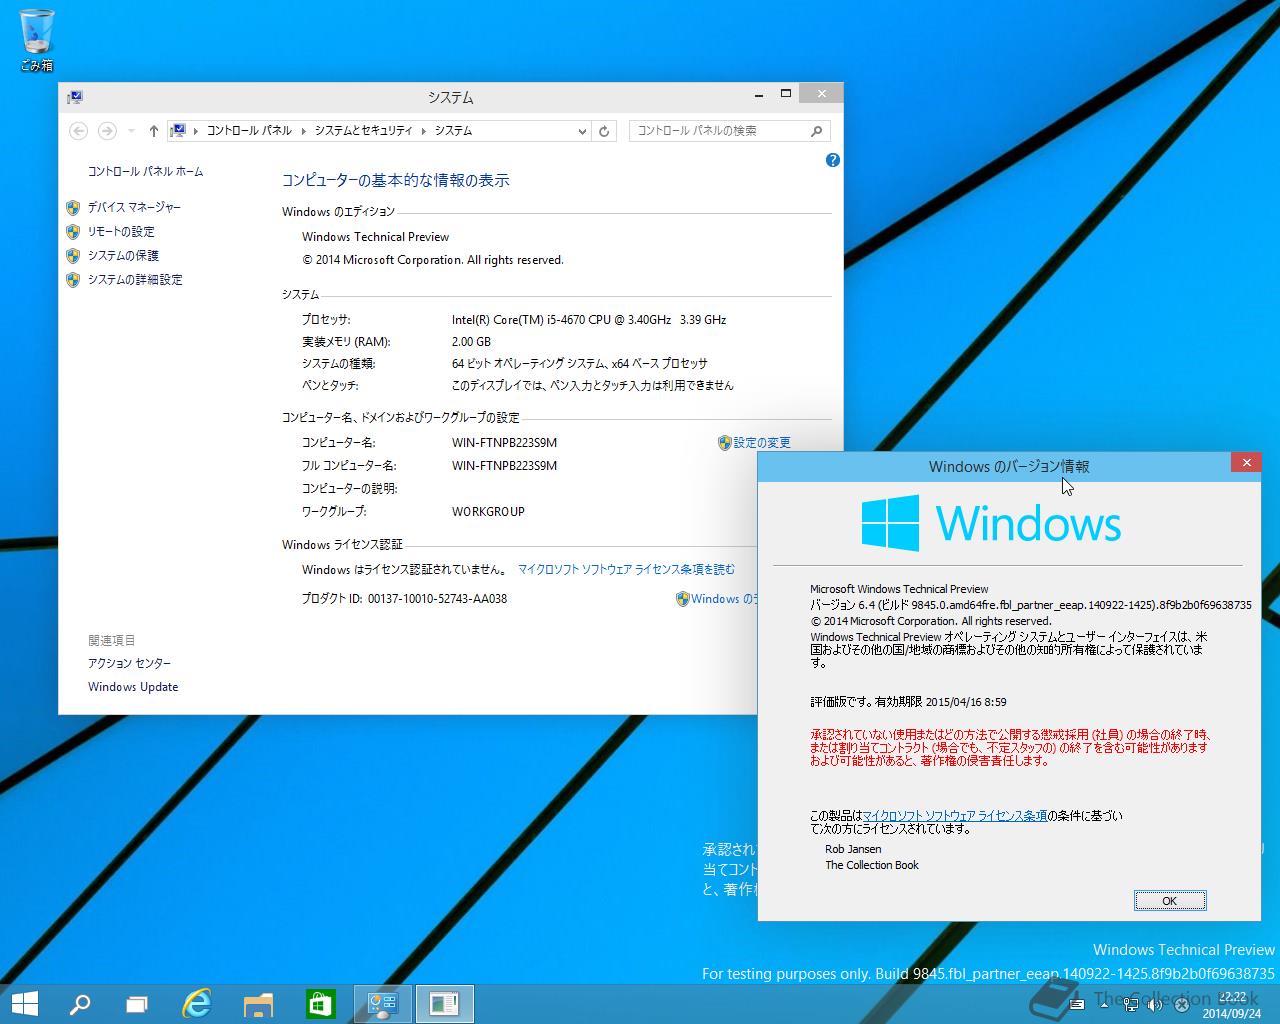Screen dimensions: 1280x1024
Task: Open システムの保護 in the sidebar
Action: coord(123,256)
